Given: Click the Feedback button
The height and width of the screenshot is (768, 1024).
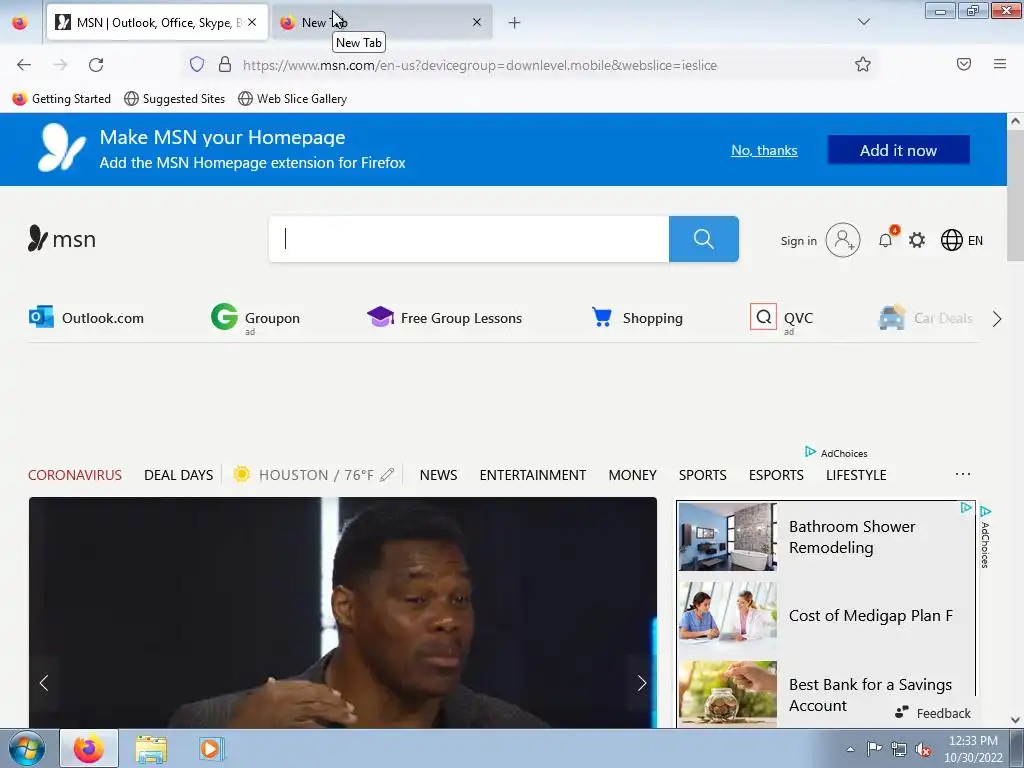Looking at the screenshot, I should tap(933, 713).
